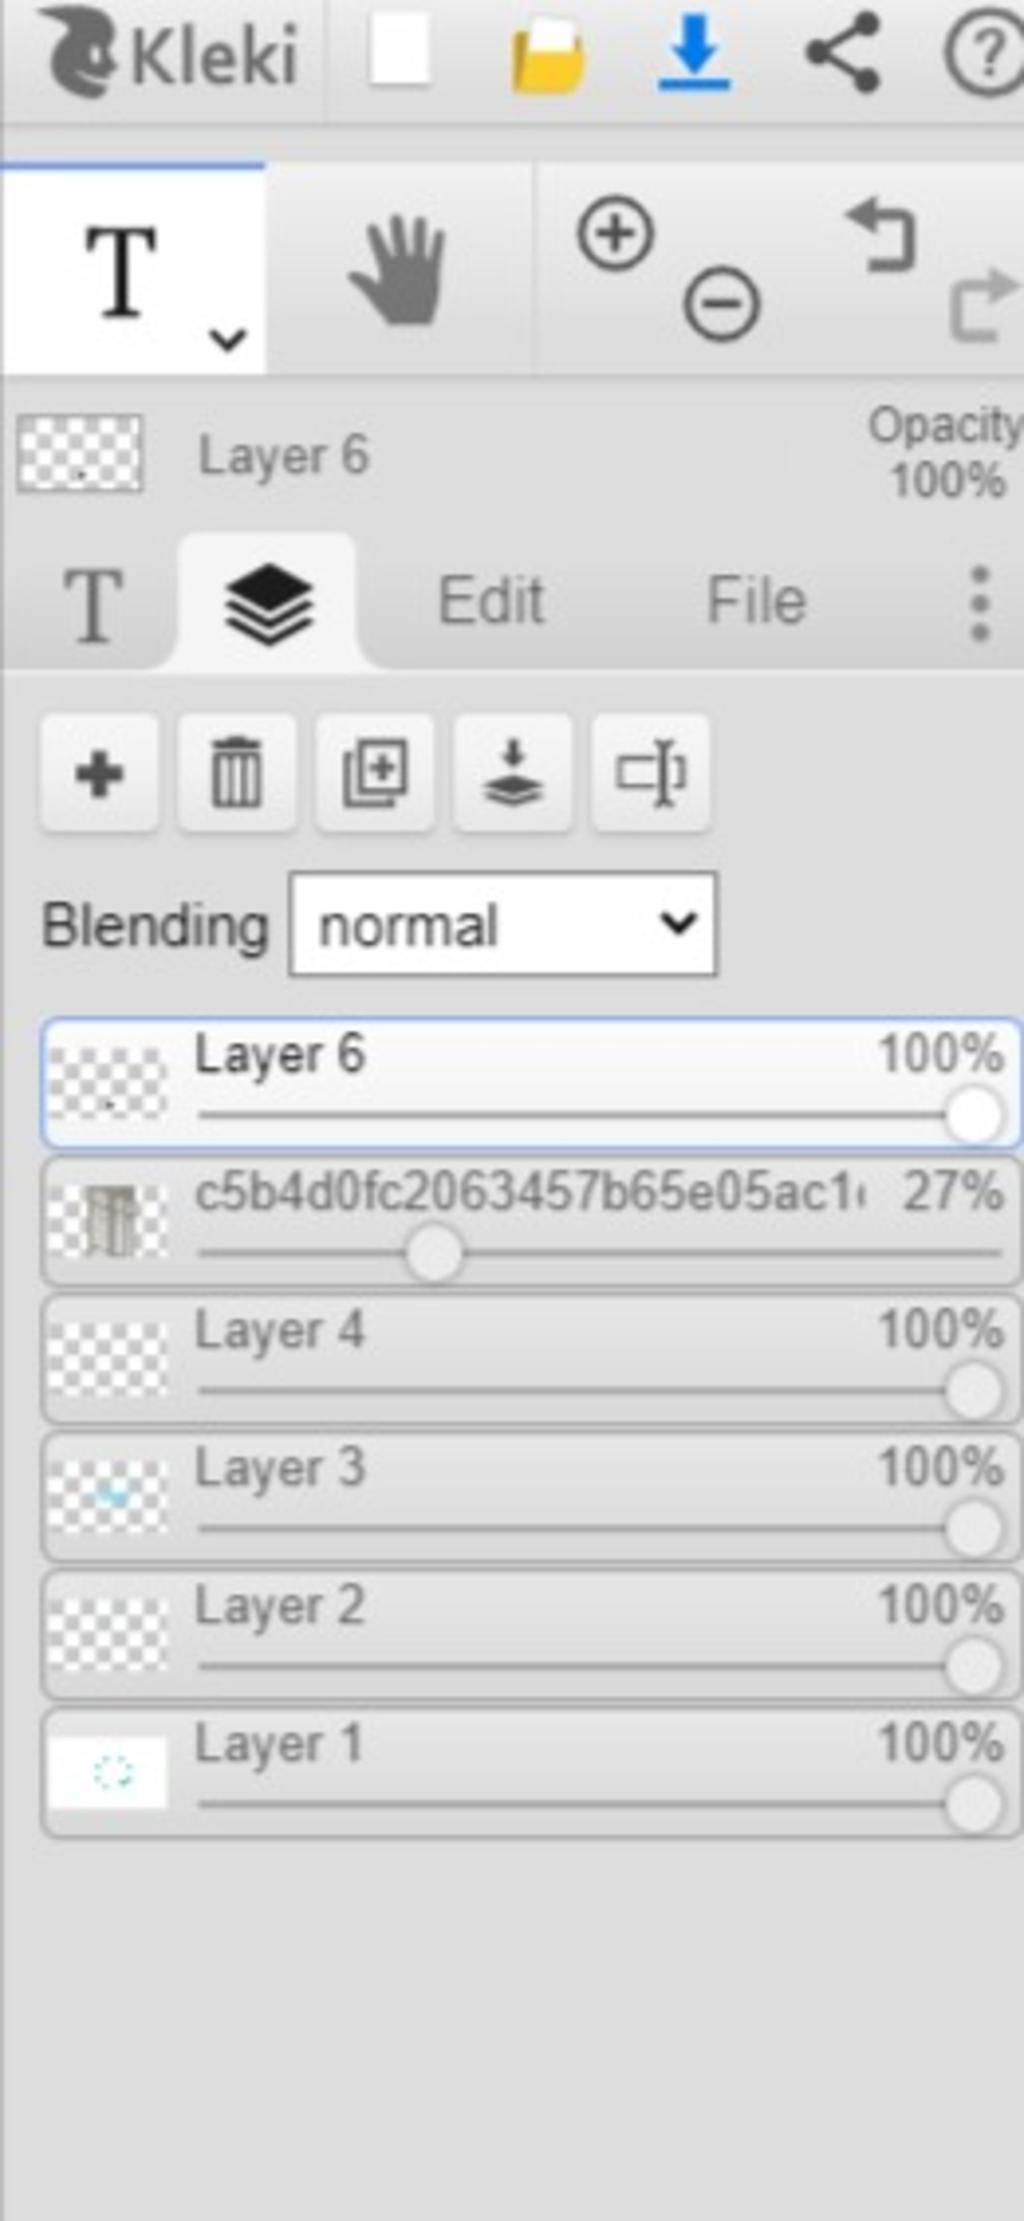Select the Hand pan tool
1024x2221 pixels.
coord(399,271)
